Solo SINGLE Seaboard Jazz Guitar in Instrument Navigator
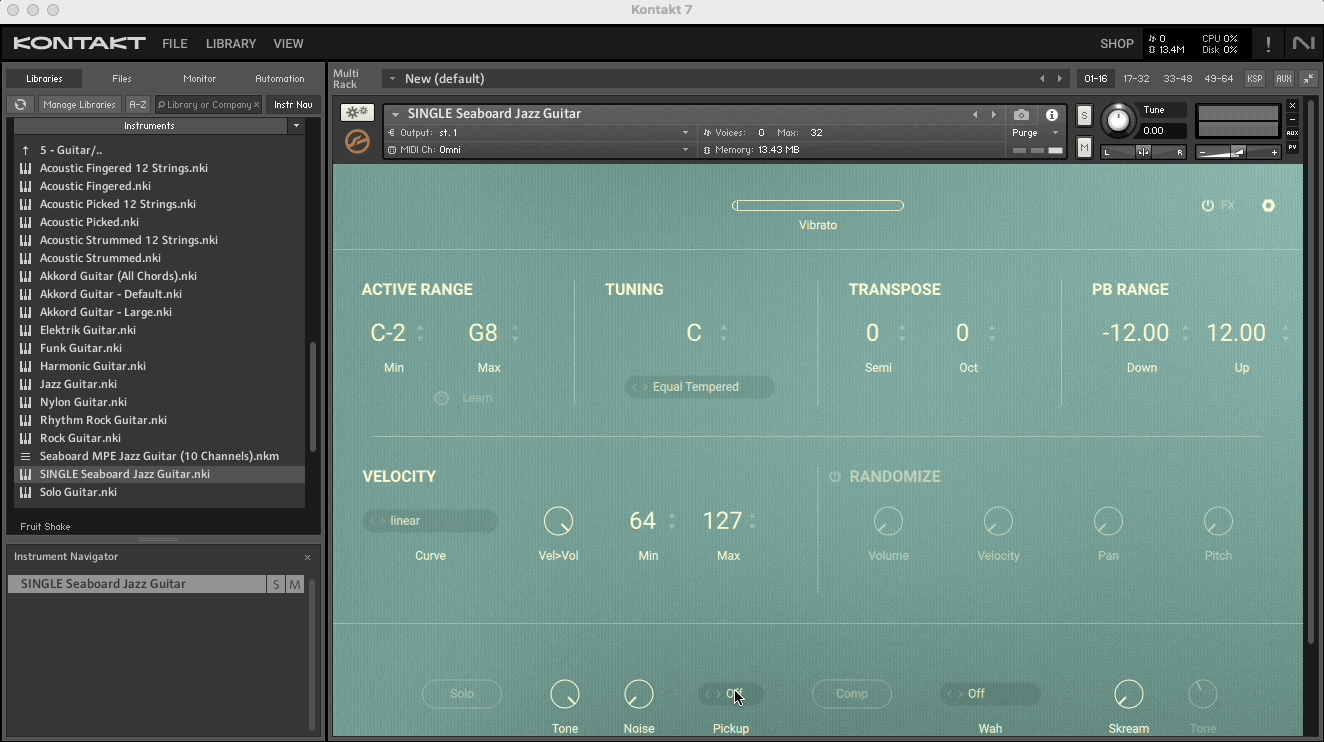Image resolution: width=1324 pixels, height=742 pixels. (276, 584)
